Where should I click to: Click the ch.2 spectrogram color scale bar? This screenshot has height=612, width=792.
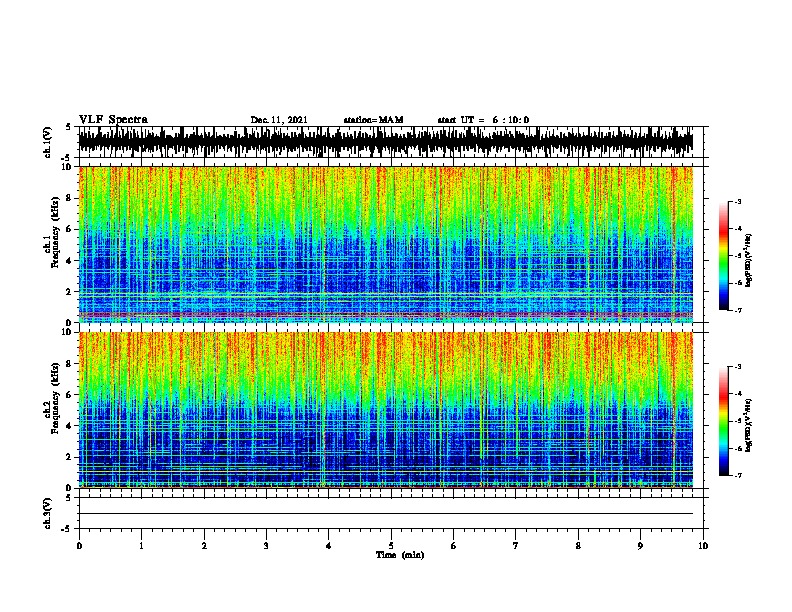724,421
